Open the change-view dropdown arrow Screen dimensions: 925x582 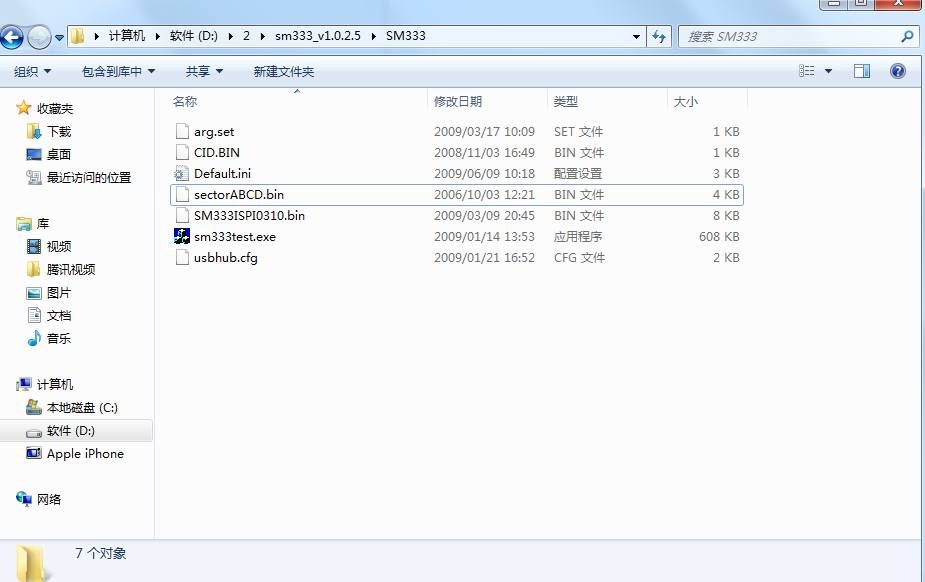point(830,70)
